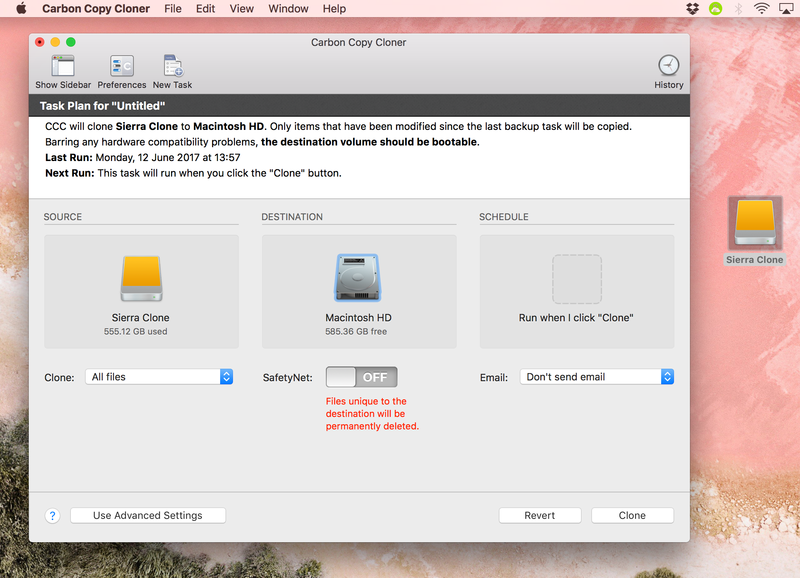Toggle the SafetyNet switch on

(361, 377)
